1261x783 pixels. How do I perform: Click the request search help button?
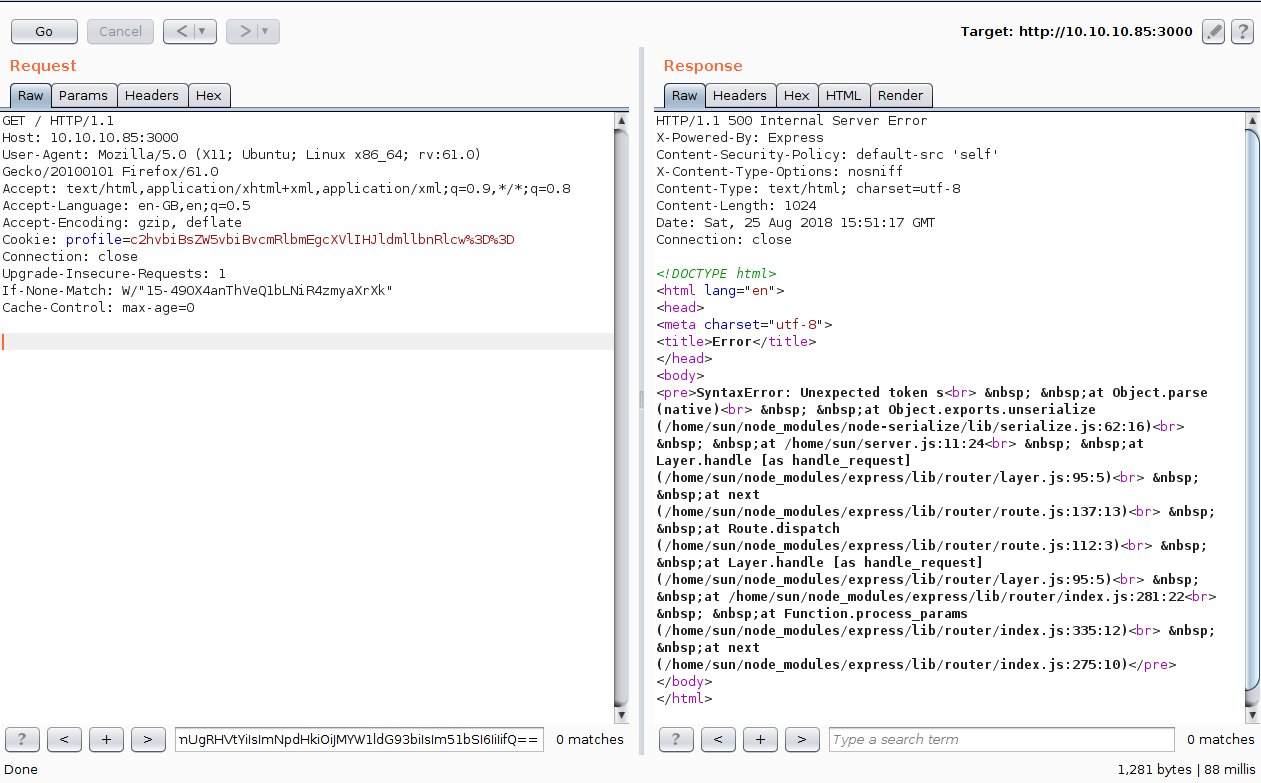coord(22,739)
